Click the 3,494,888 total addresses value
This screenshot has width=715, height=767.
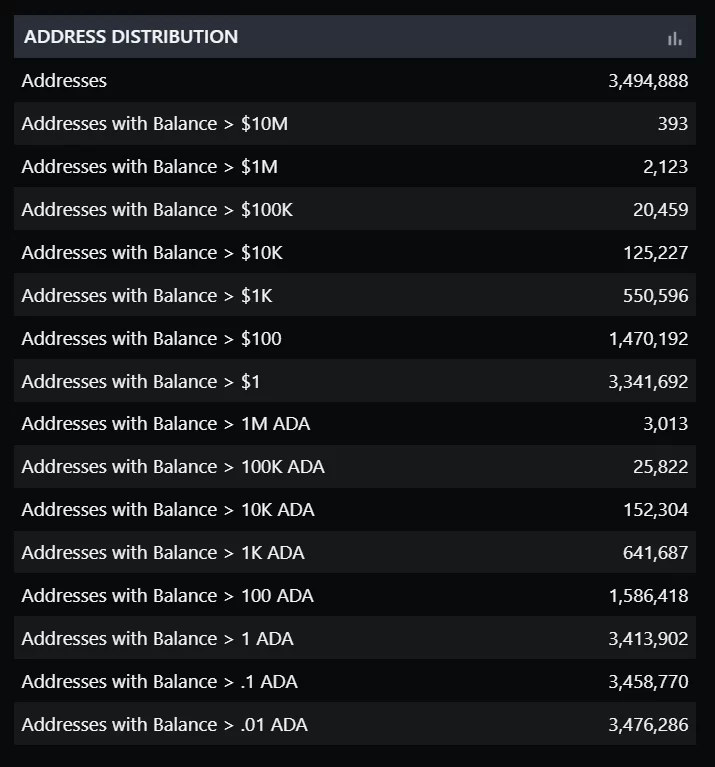648,81
